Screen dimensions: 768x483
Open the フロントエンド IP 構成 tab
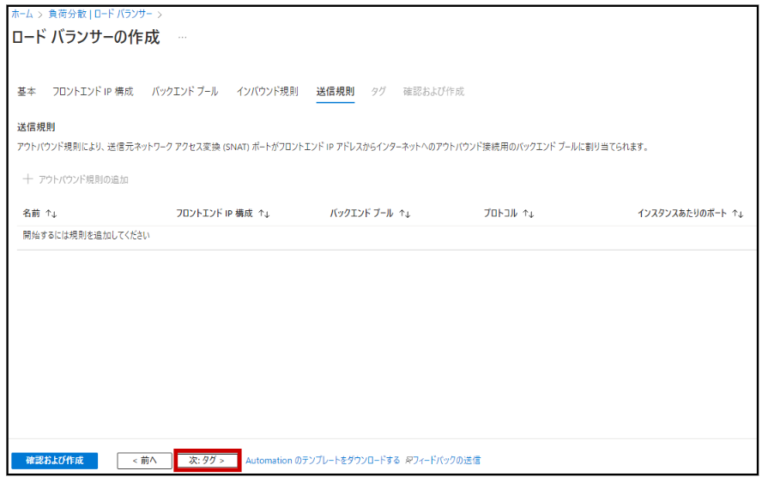click(92, 92)
